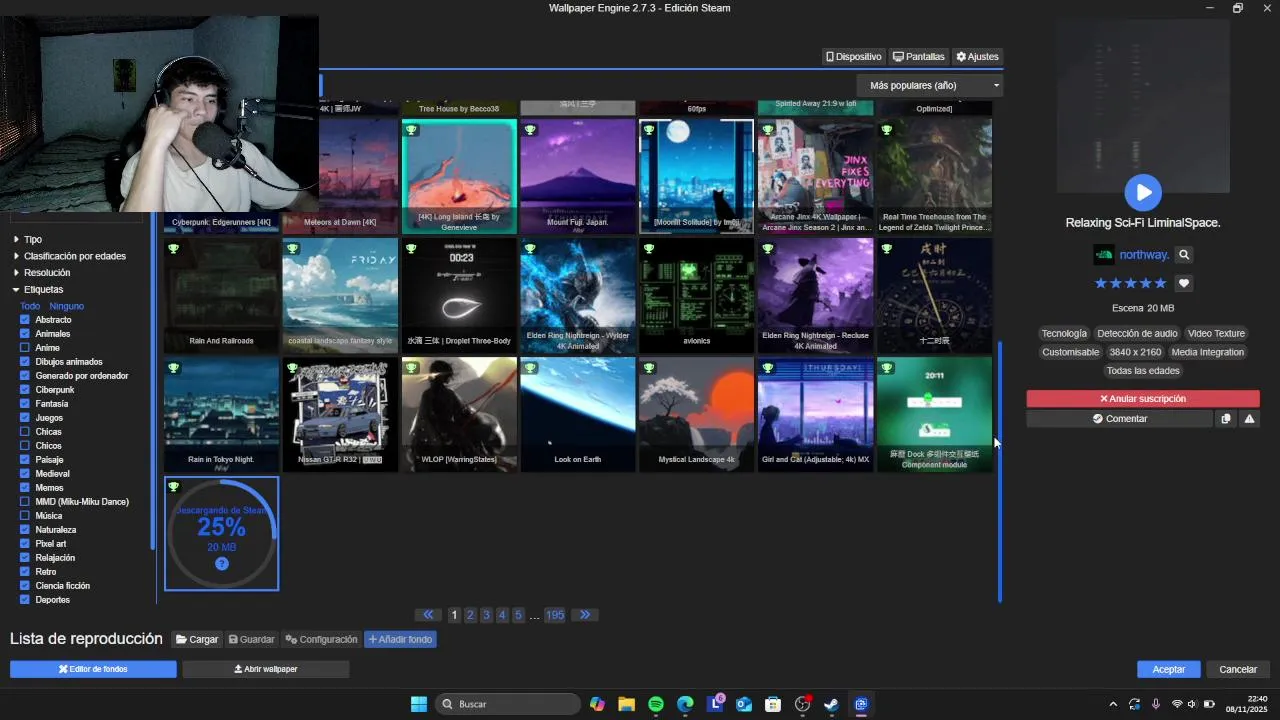
Task: Expand the Resolución filter section
Action: [x=41, y=273]
